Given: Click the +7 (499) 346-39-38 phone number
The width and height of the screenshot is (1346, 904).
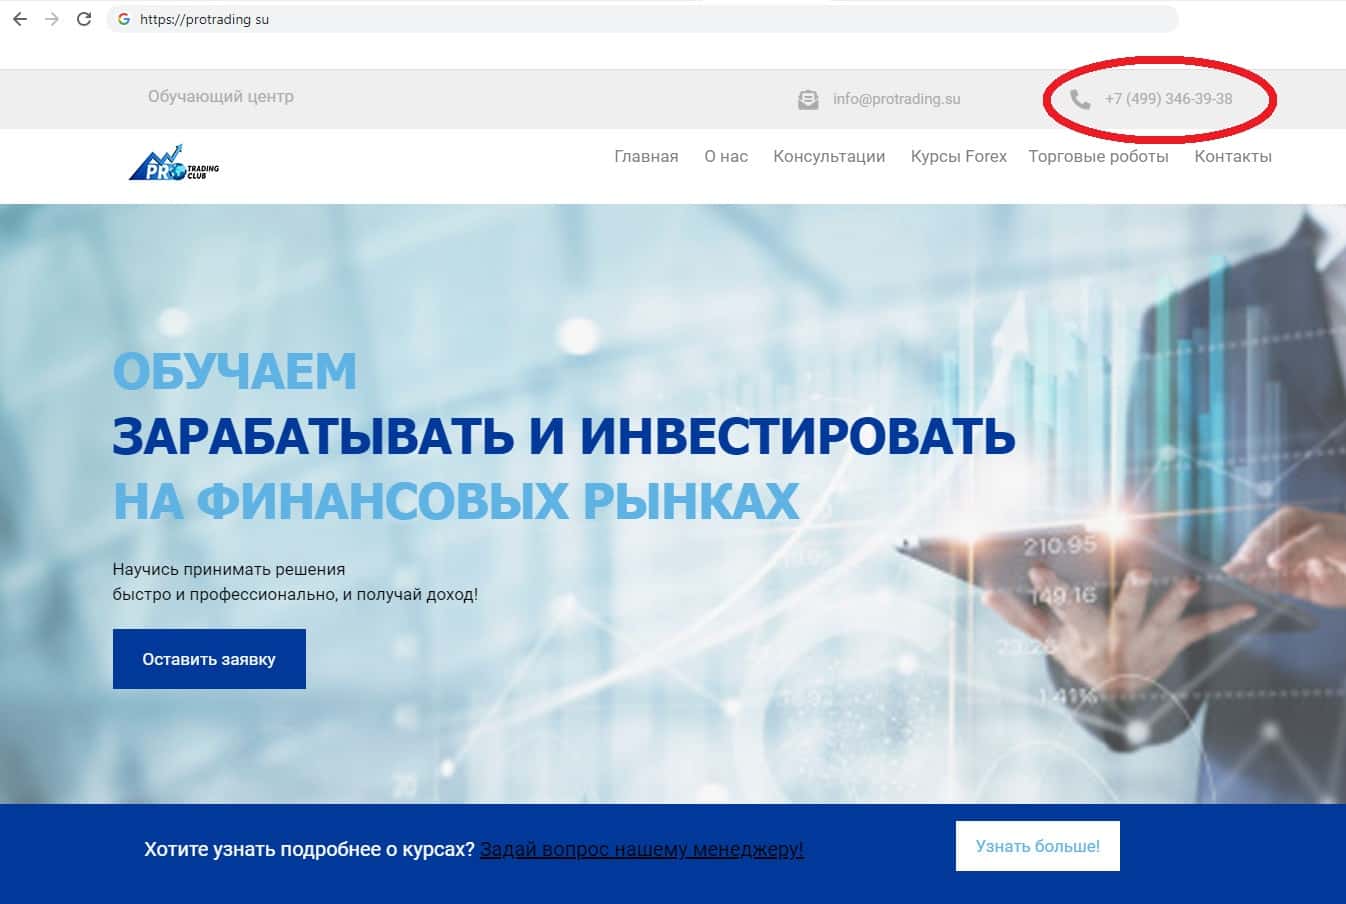Looking at the screenshot, I should [x=1169, y=99].
